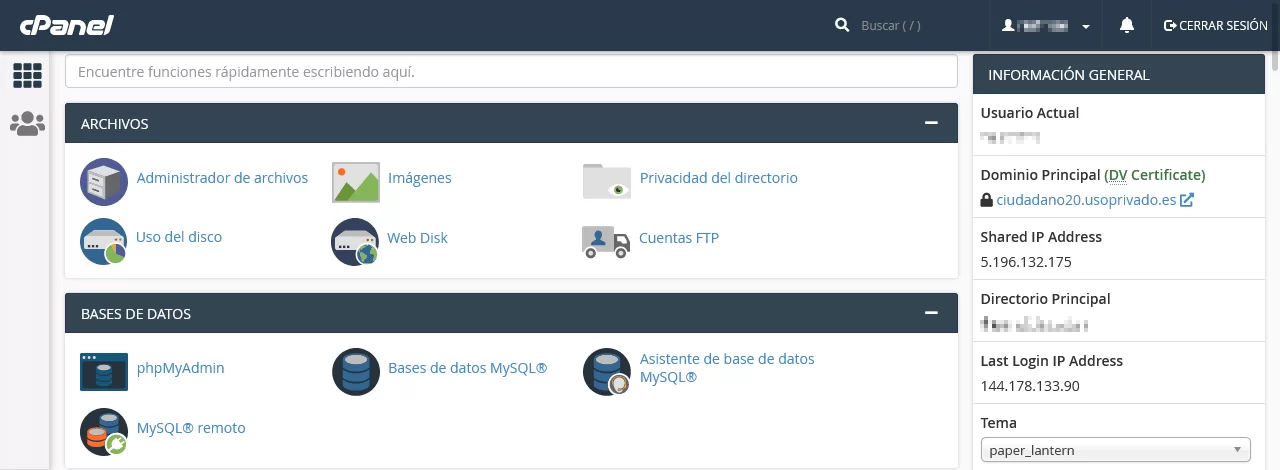Open Privacidad del directorio link
The image size is (1280, 470).
coord(719,178)
